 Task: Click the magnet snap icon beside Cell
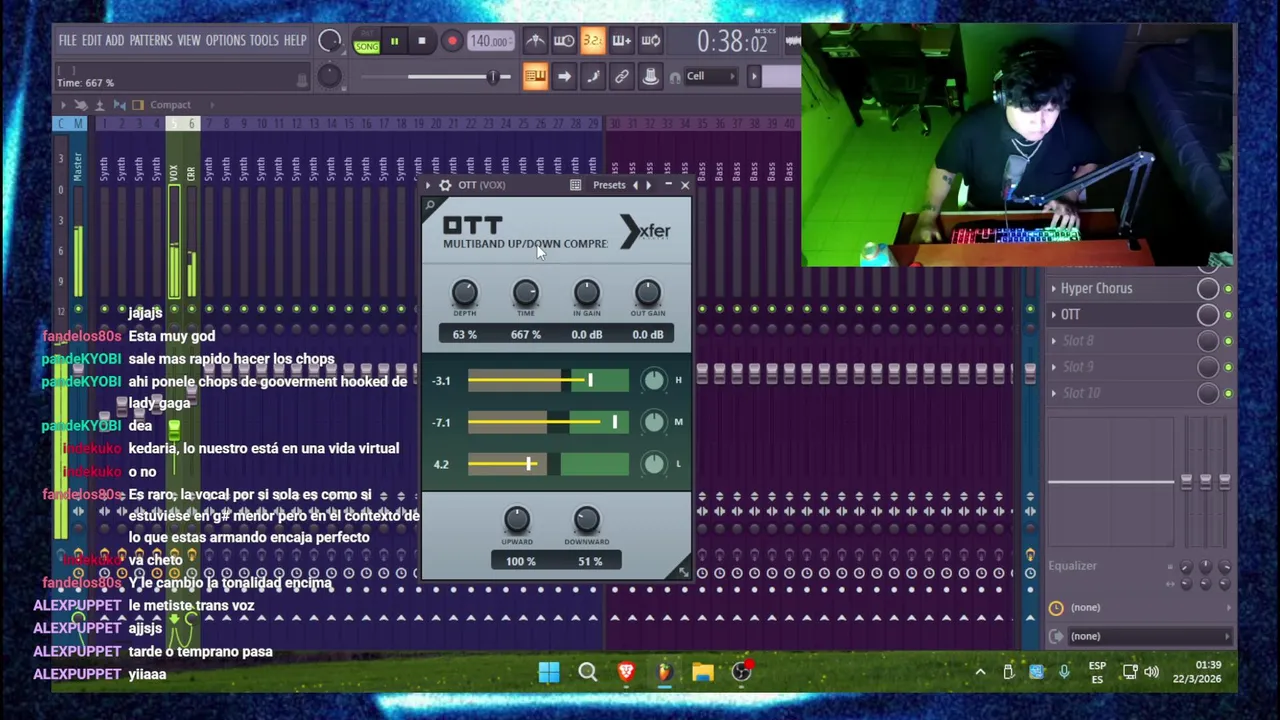[x=675, y=77]
